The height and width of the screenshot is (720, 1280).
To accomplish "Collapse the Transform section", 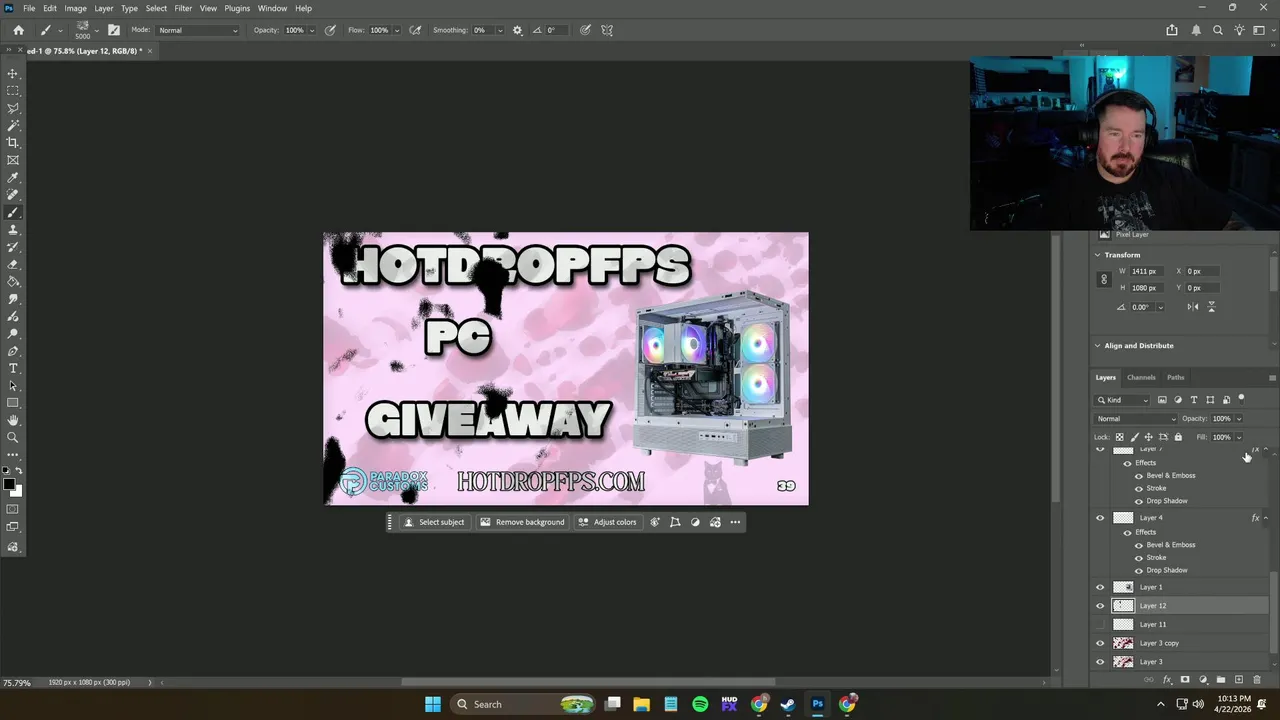I will tap(1097, 255).
